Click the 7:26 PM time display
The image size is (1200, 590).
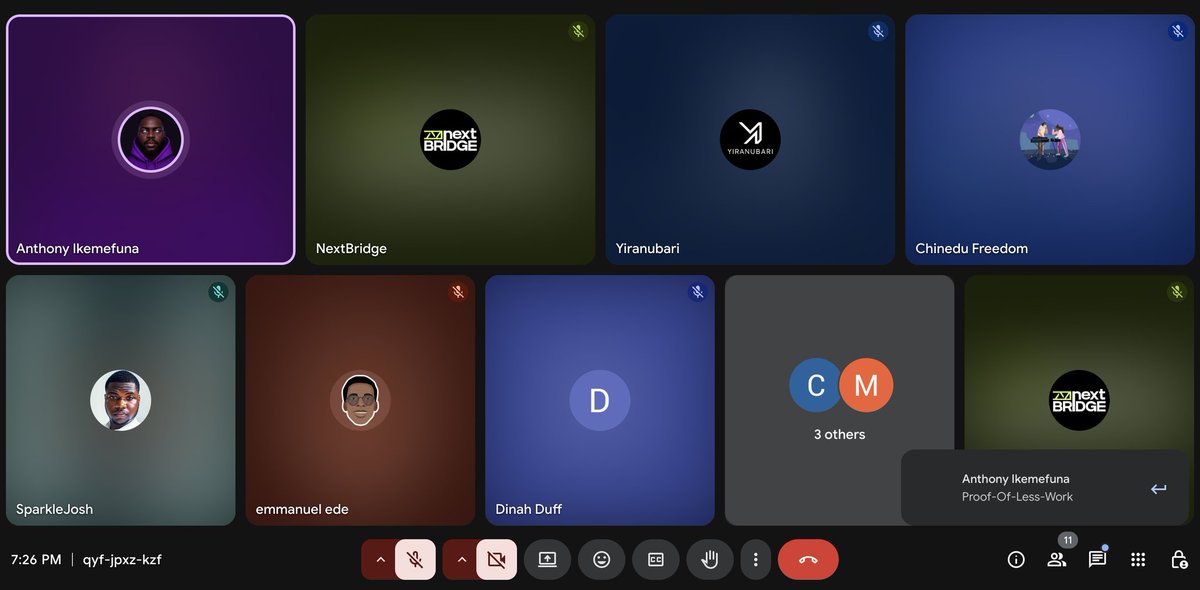(36, 560)
